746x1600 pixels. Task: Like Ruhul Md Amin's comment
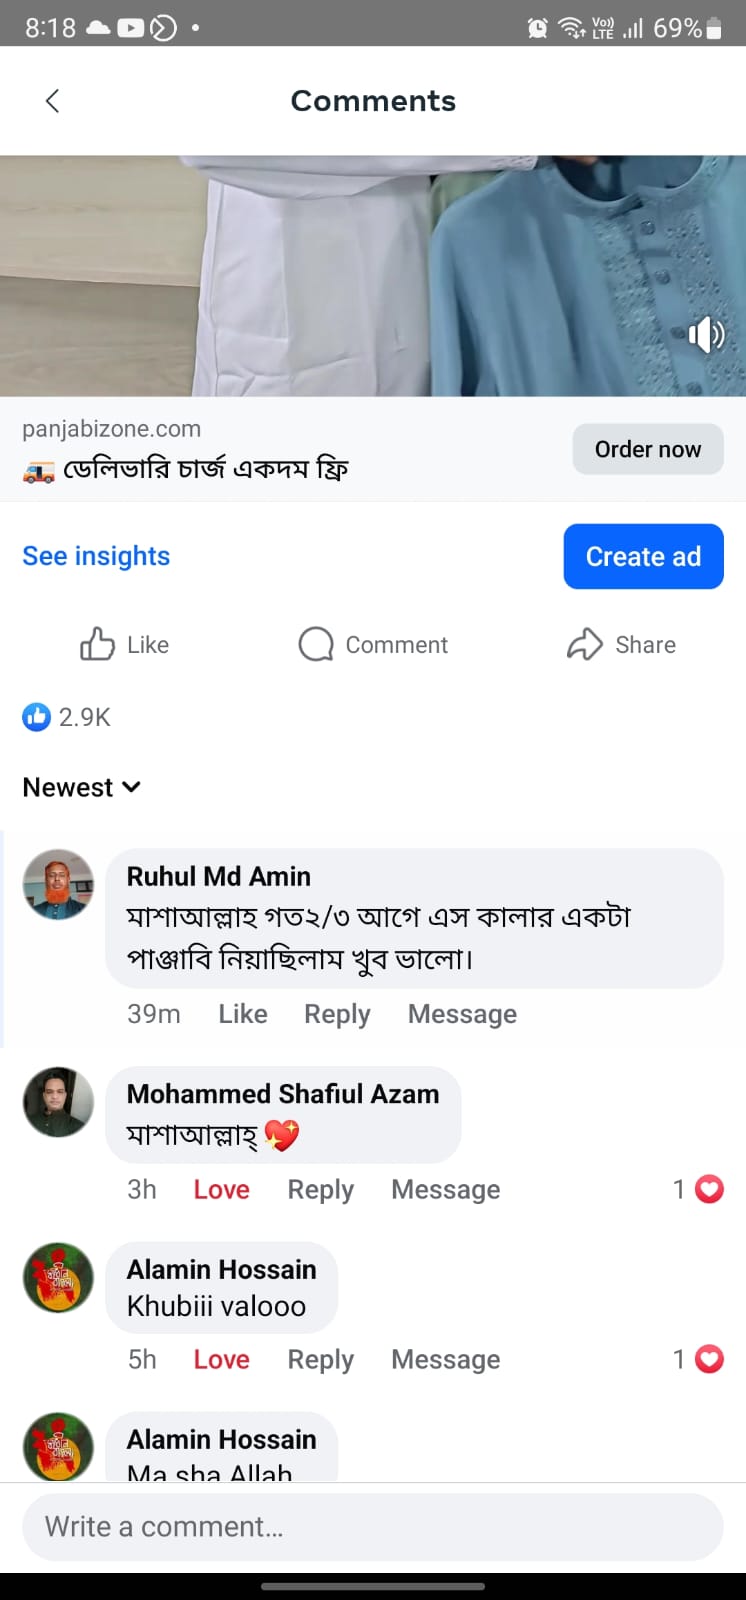tap(242, 1013)
